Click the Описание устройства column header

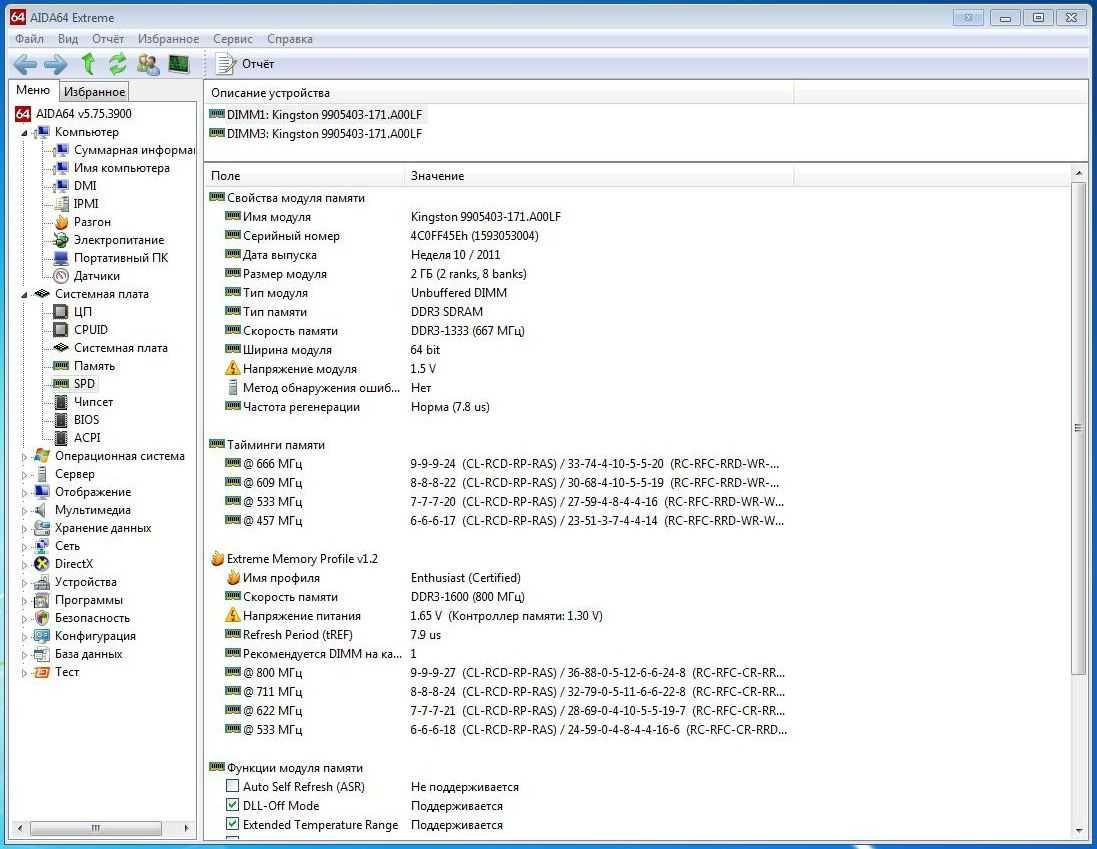499,93
